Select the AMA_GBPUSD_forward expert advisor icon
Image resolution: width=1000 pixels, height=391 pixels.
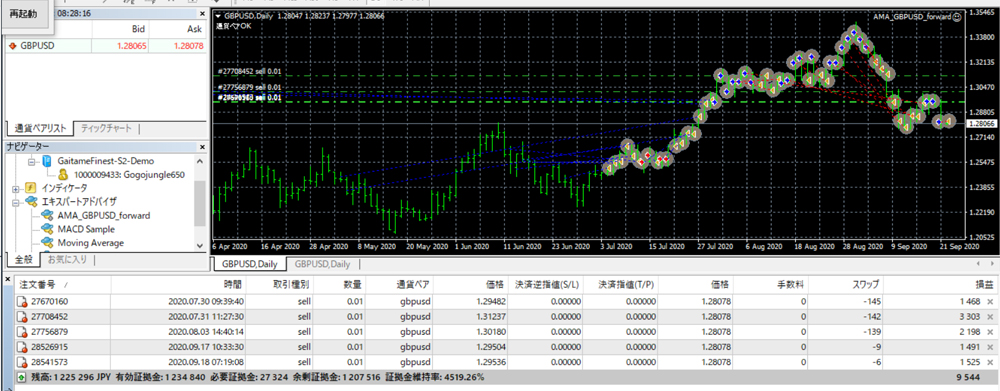pos(47,215)
